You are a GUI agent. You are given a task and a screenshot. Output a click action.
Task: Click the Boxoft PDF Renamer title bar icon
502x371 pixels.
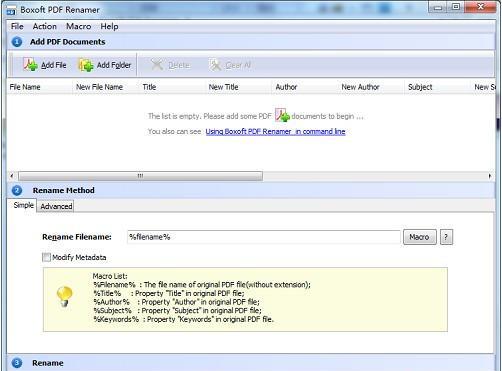point(11,10)
